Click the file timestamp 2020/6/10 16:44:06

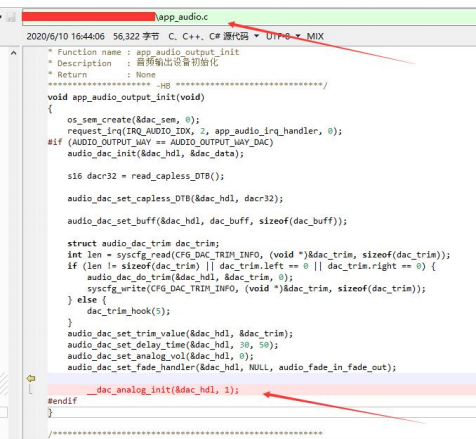pos(66,36)
